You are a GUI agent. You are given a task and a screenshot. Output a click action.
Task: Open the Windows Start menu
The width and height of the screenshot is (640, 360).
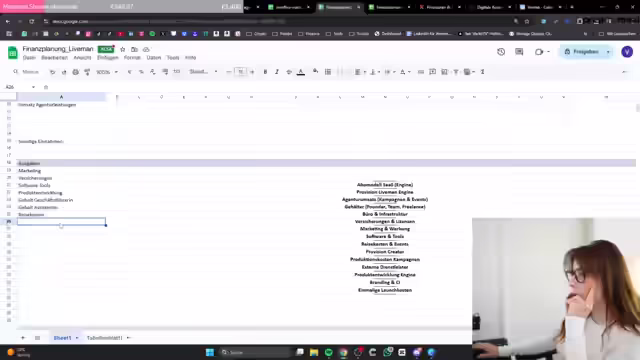click(210, 352)
